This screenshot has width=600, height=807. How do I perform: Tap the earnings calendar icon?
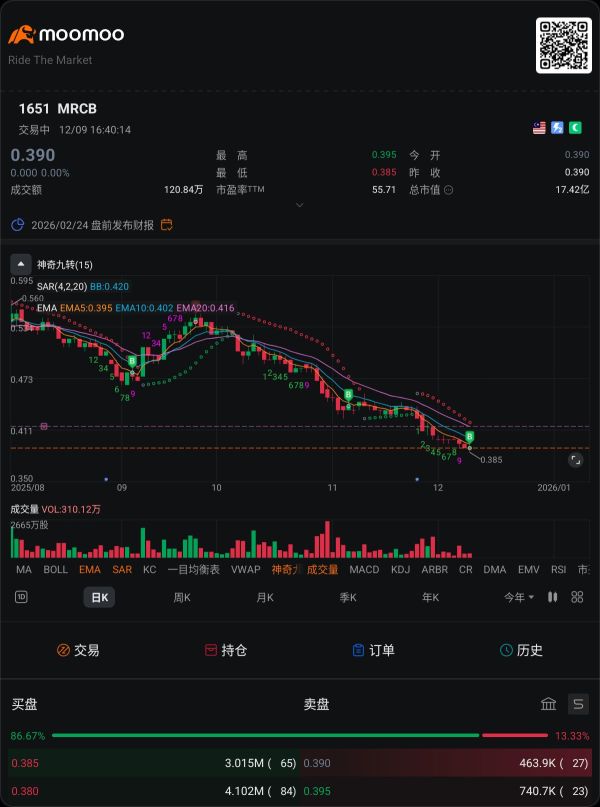click(166, 225)
